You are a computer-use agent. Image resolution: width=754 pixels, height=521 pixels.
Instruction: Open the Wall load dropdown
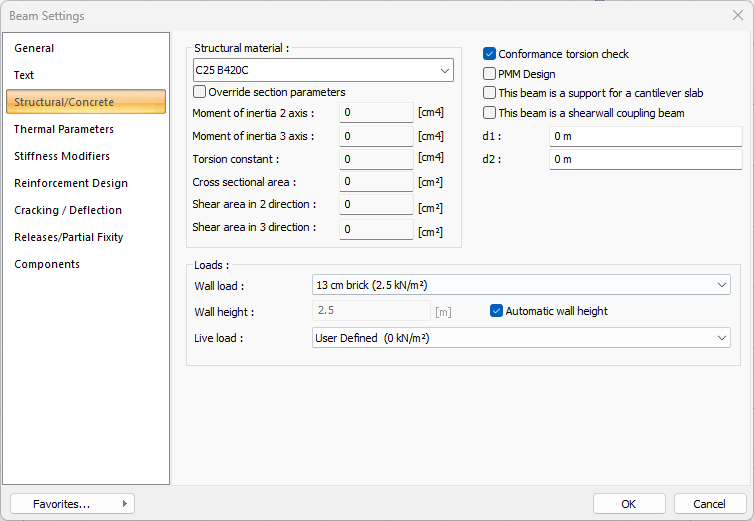[x=721, y=285]
